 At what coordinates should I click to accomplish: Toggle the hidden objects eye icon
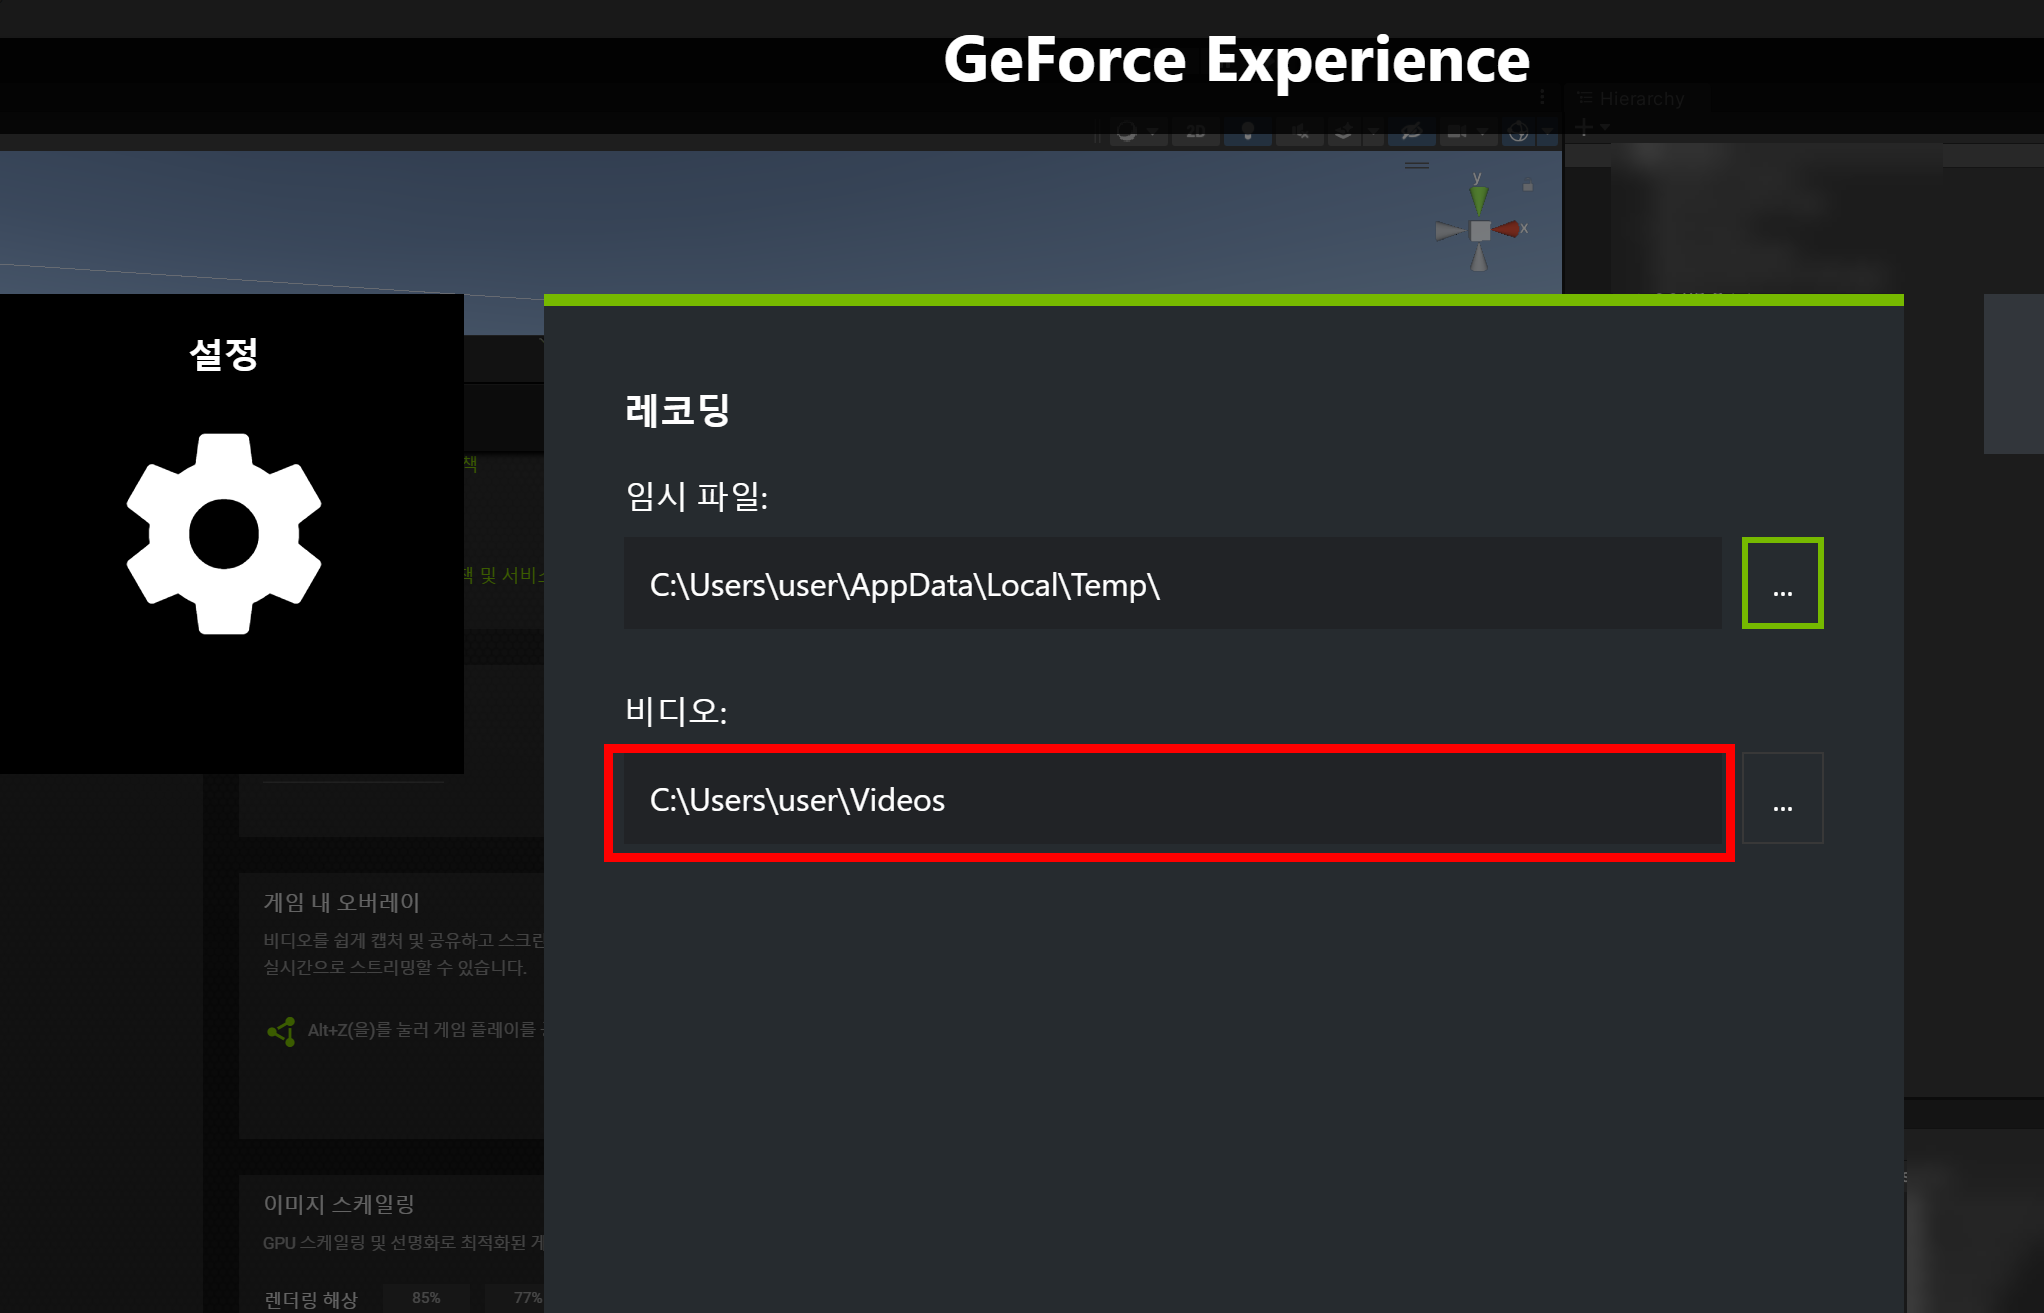[x=1412, y=132]
